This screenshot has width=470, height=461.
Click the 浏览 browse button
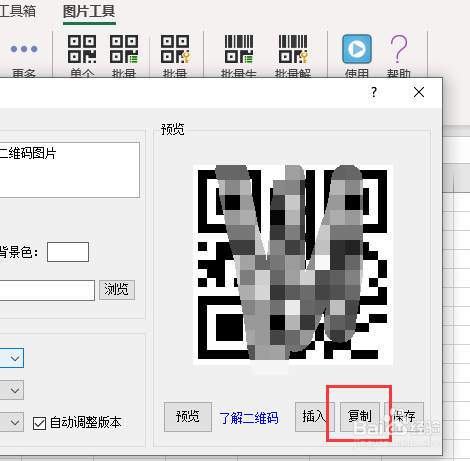[117, 290]
